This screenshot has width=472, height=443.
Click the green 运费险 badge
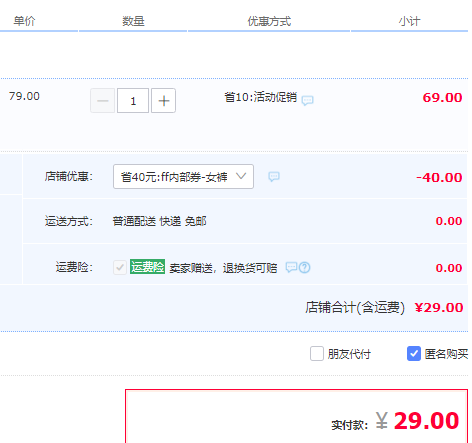(x=147, y=267)
